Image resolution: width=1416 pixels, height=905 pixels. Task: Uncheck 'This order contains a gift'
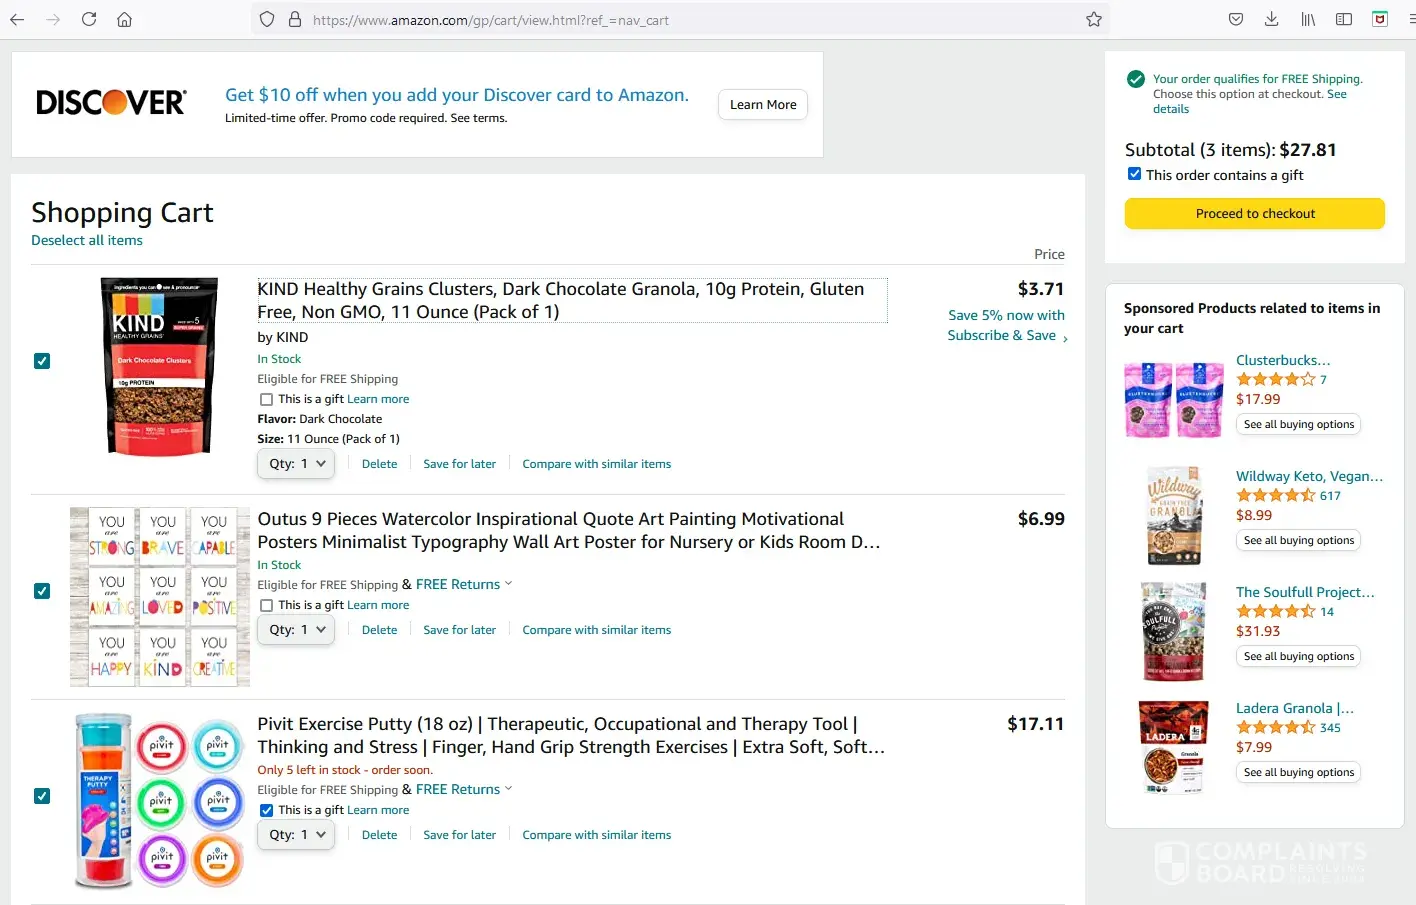tap(1134, 174)
